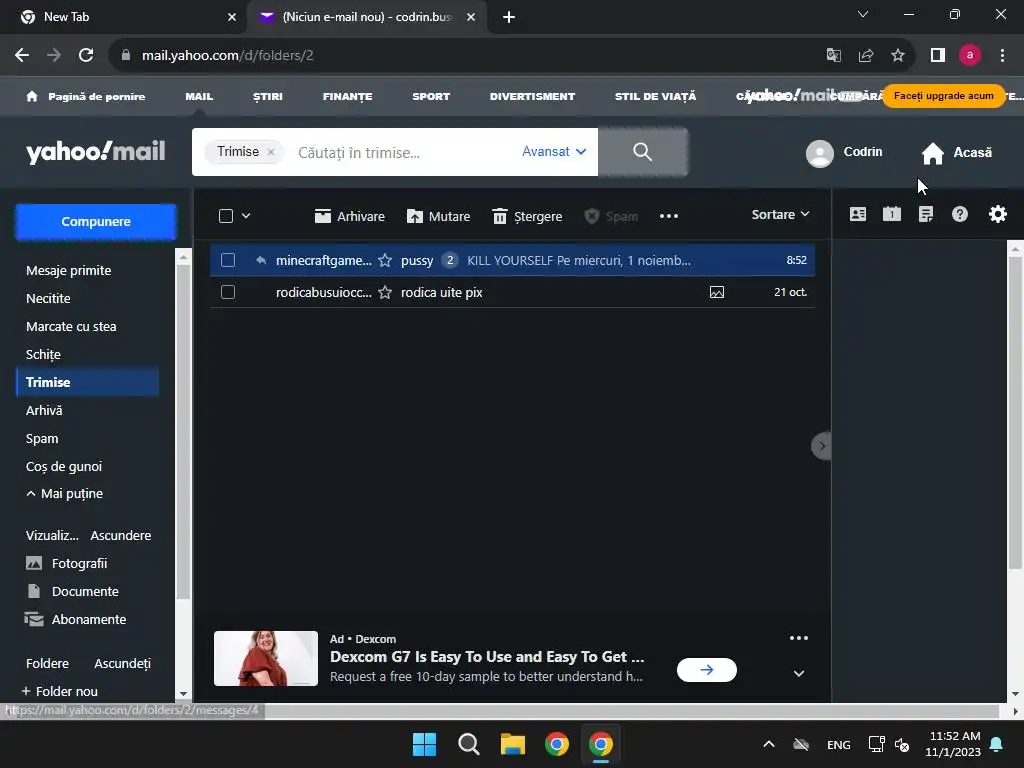The width and height of the screenshot is (1024, 768).
Task: Star the minecraftgame email
Action: [385, 261]
